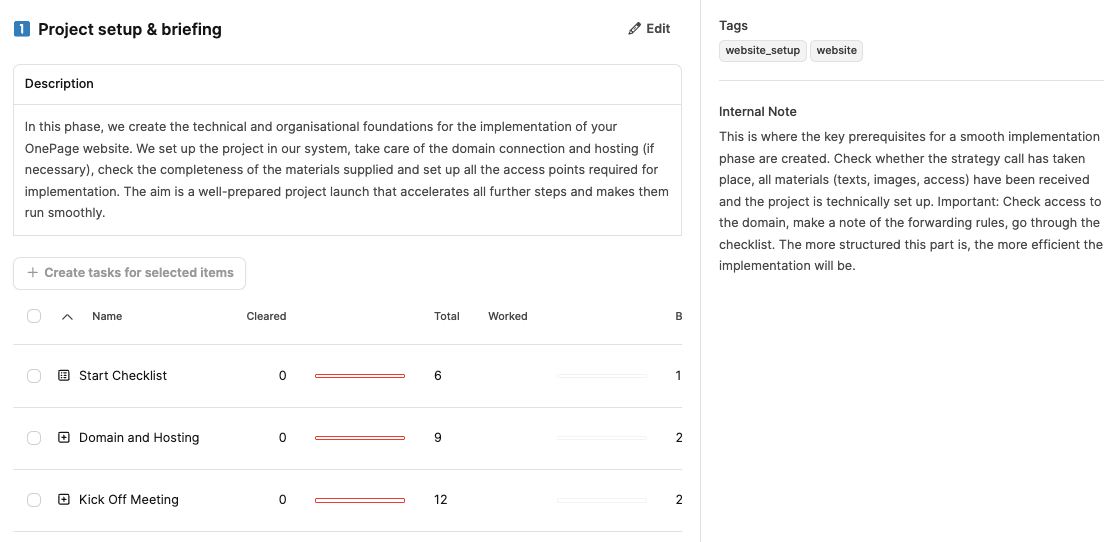Click the Description text box
1104x542 pixels.
pos(347,170)
